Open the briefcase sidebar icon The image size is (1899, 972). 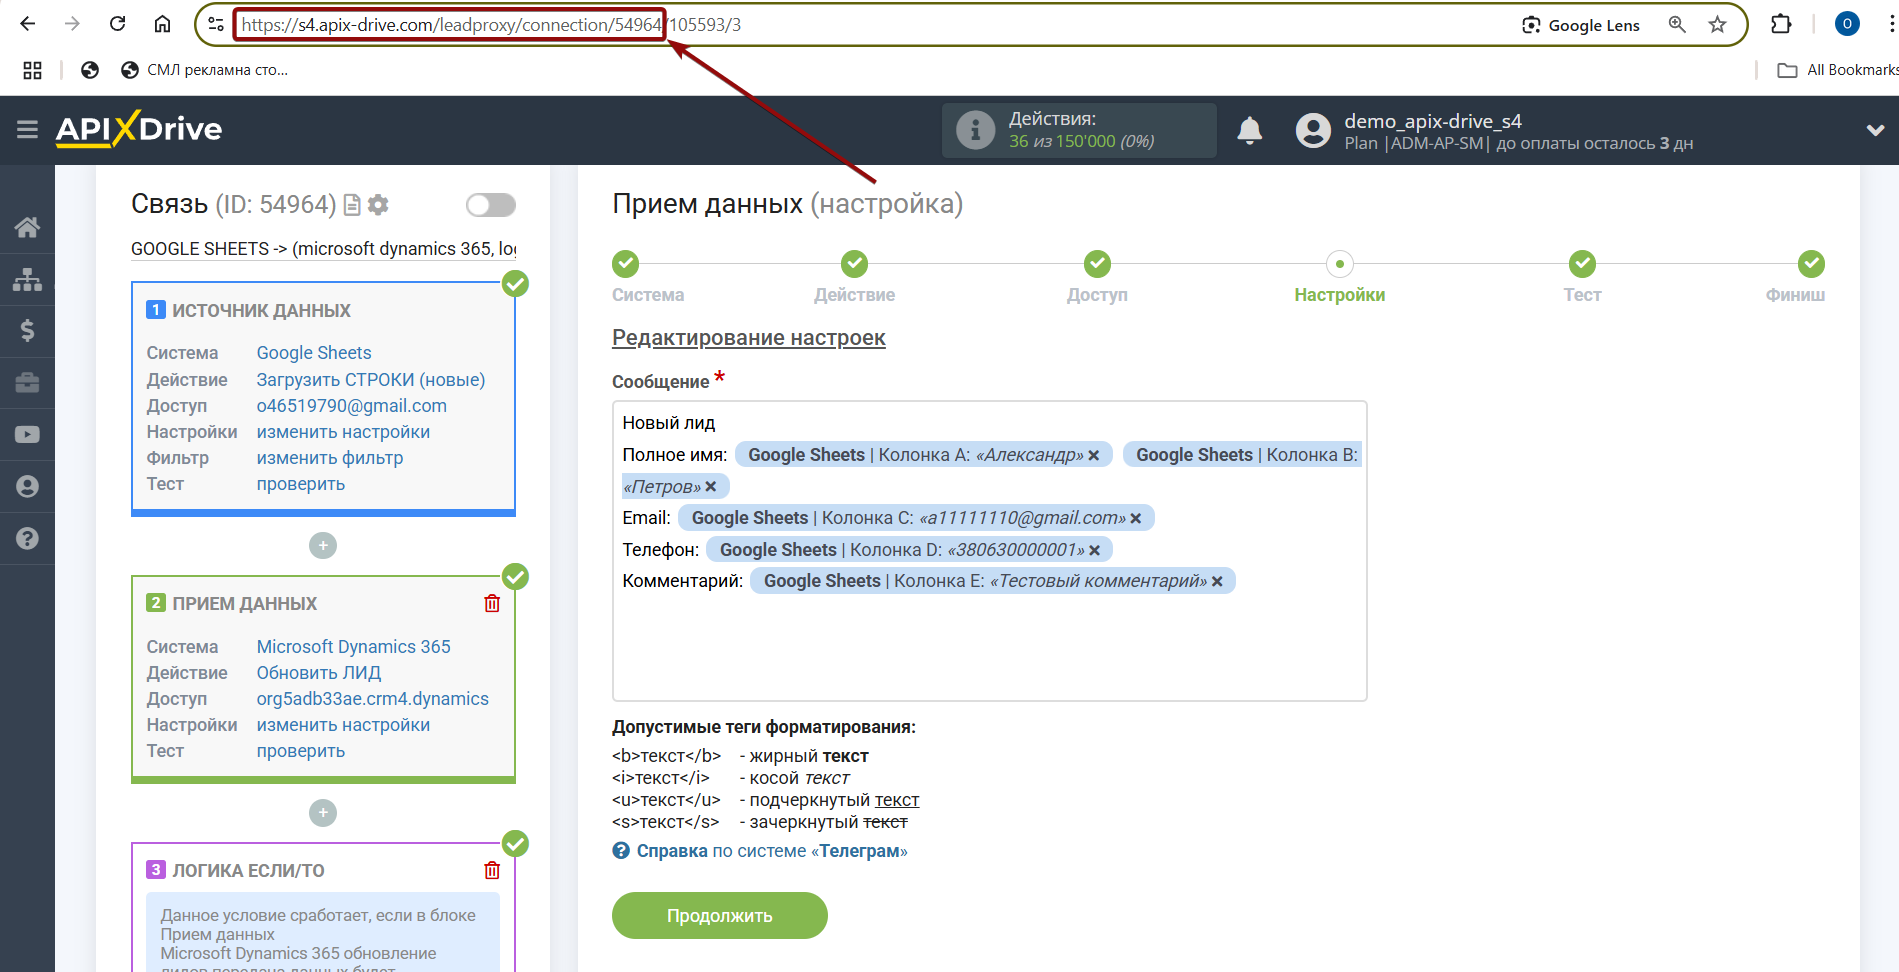pos(27,382)
